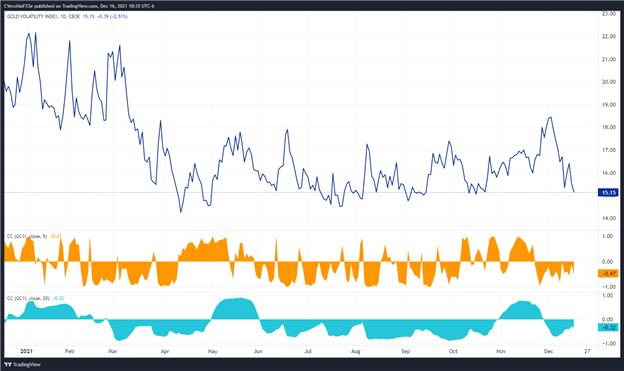Click the 'Nov' label on the time axis
Image resolution: width=624 pixels, height=371 pixels.
501,351
